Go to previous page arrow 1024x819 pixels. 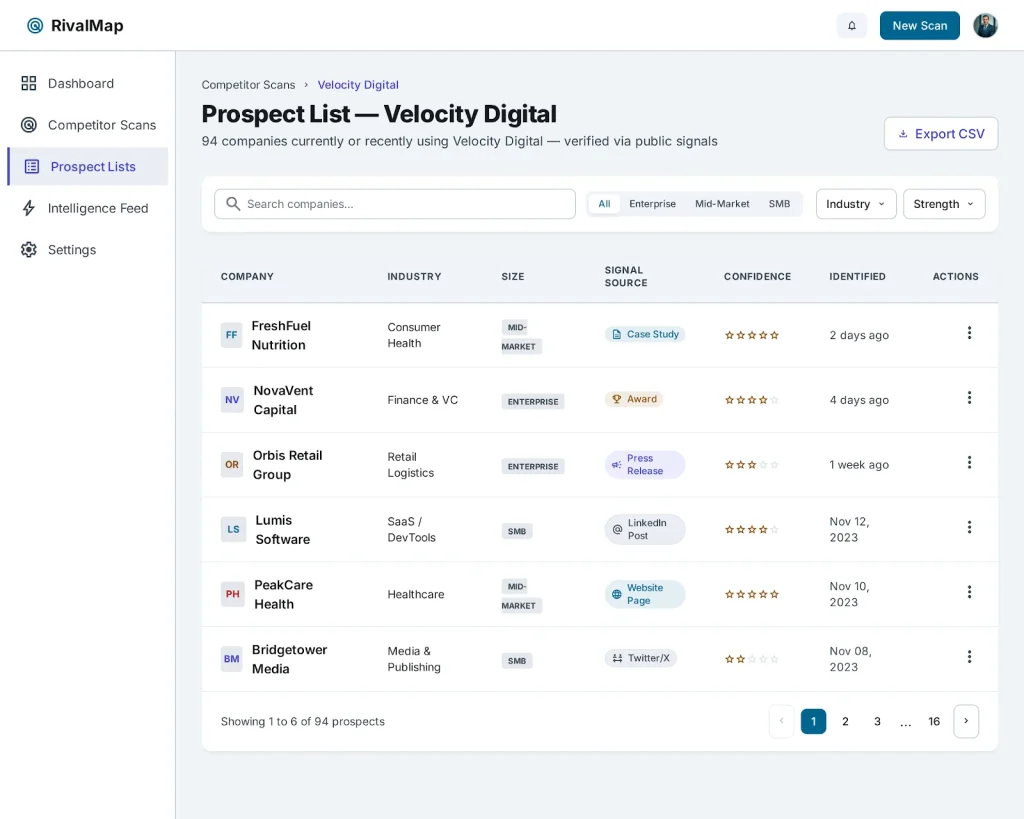tap(782, 721)
